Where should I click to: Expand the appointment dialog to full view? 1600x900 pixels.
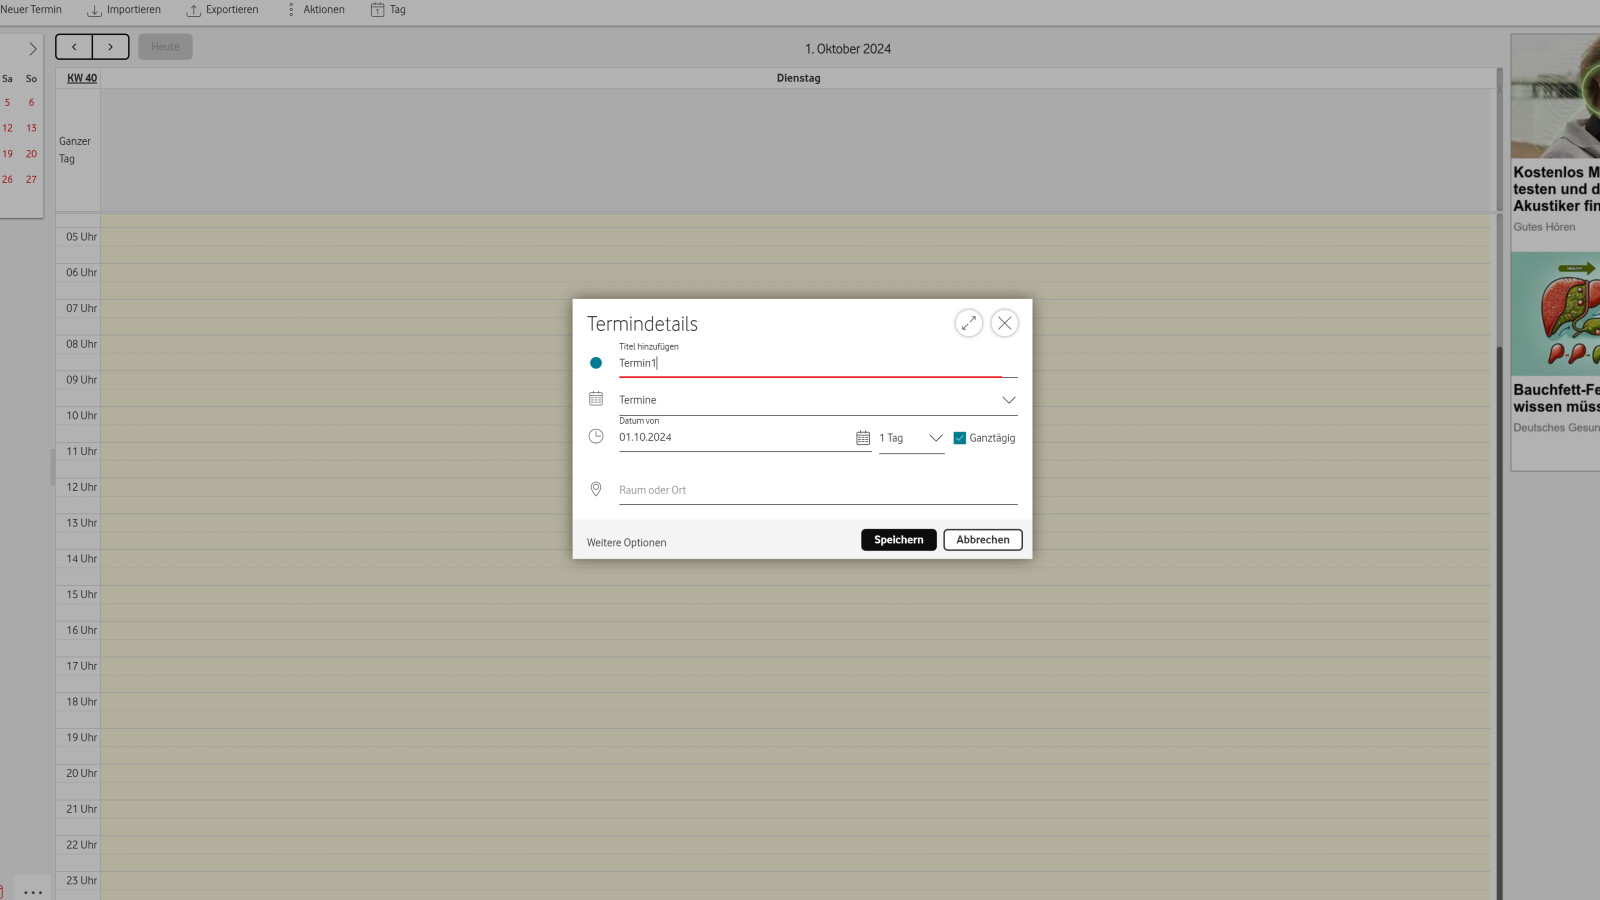(968, 323)
